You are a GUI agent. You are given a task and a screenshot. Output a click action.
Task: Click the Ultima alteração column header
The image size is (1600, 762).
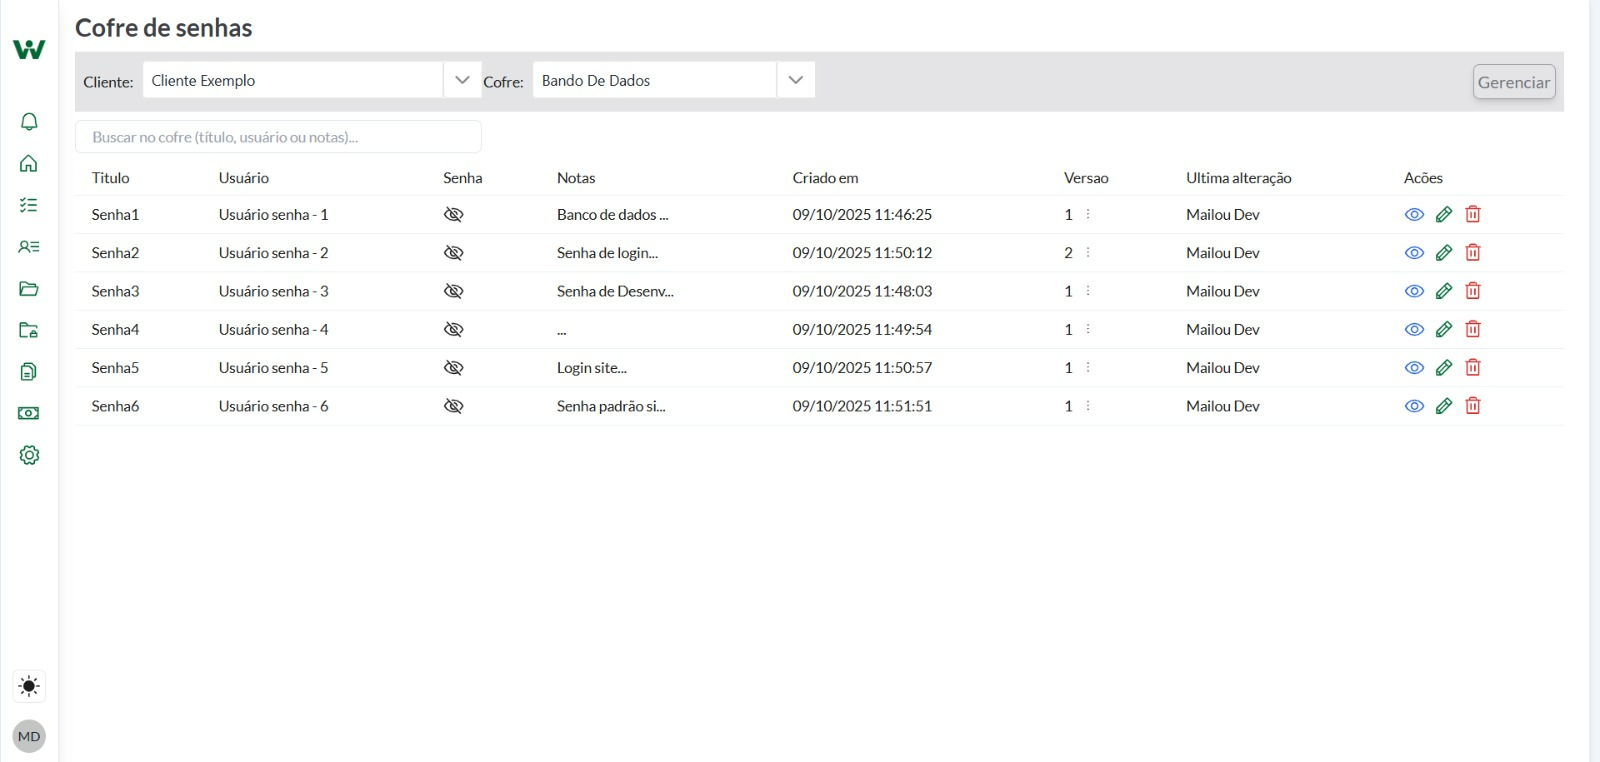point(1239,178)
